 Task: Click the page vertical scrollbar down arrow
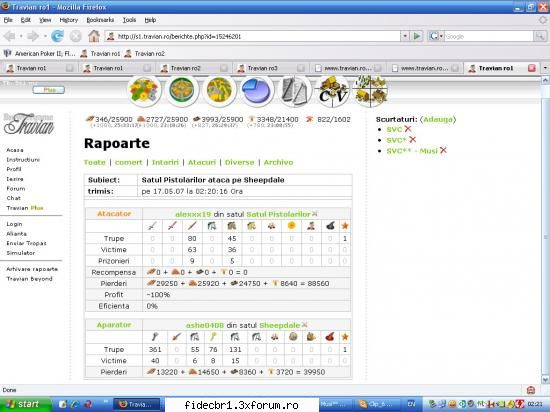coord(545,380)
